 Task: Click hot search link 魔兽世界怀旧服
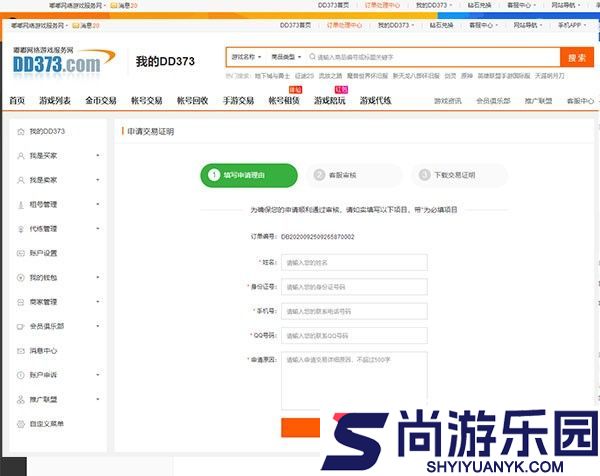(x=367, y=76)
